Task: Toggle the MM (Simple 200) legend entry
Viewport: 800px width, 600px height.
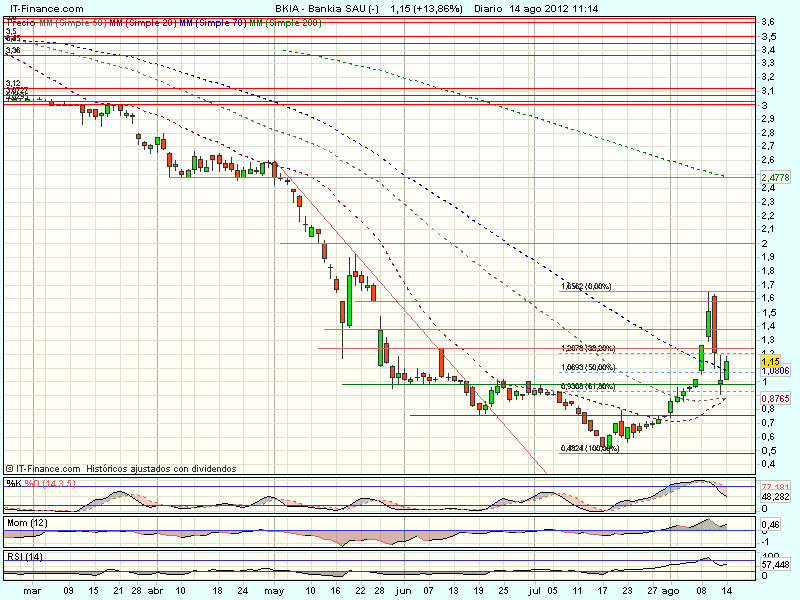Action: click(x=287, y=21)
